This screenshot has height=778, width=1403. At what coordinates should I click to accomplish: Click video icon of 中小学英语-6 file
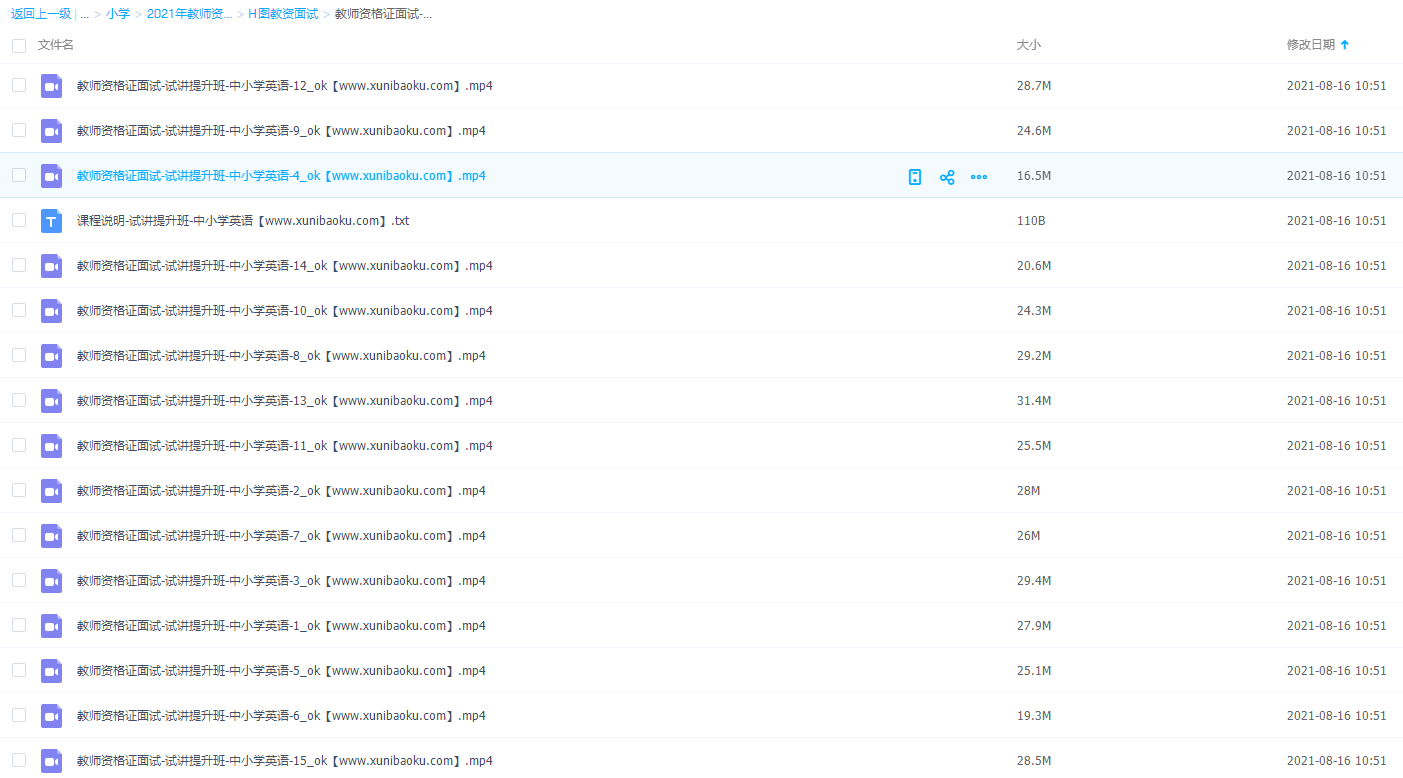pos(51,716)
